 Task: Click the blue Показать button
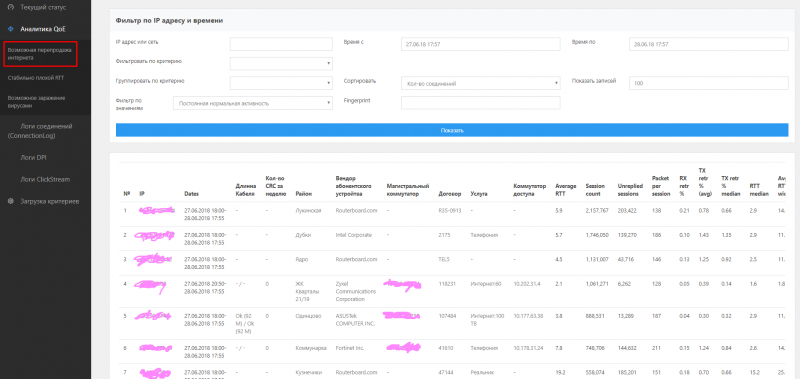pyautogui.click(x=452, y=130)
